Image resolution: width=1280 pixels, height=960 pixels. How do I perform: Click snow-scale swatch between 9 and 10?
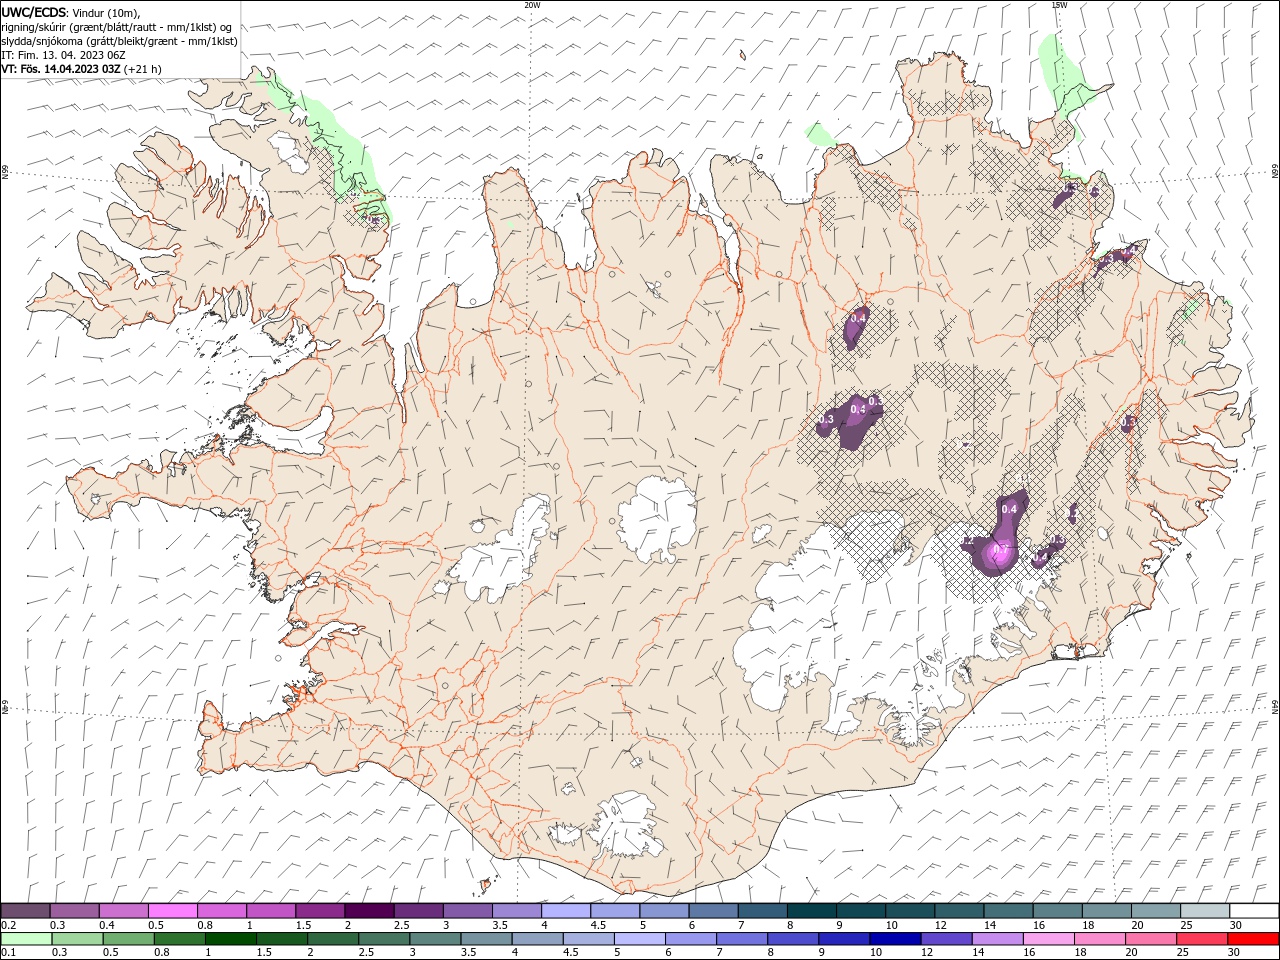click(x=860, y=911)
